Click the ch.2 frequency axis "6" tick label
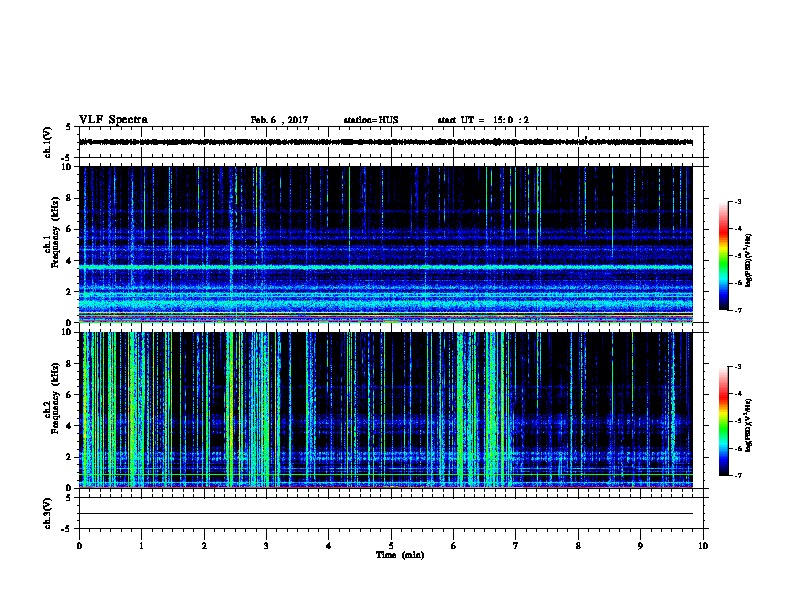Screen dimensions: 792x612 pos(70,395)
